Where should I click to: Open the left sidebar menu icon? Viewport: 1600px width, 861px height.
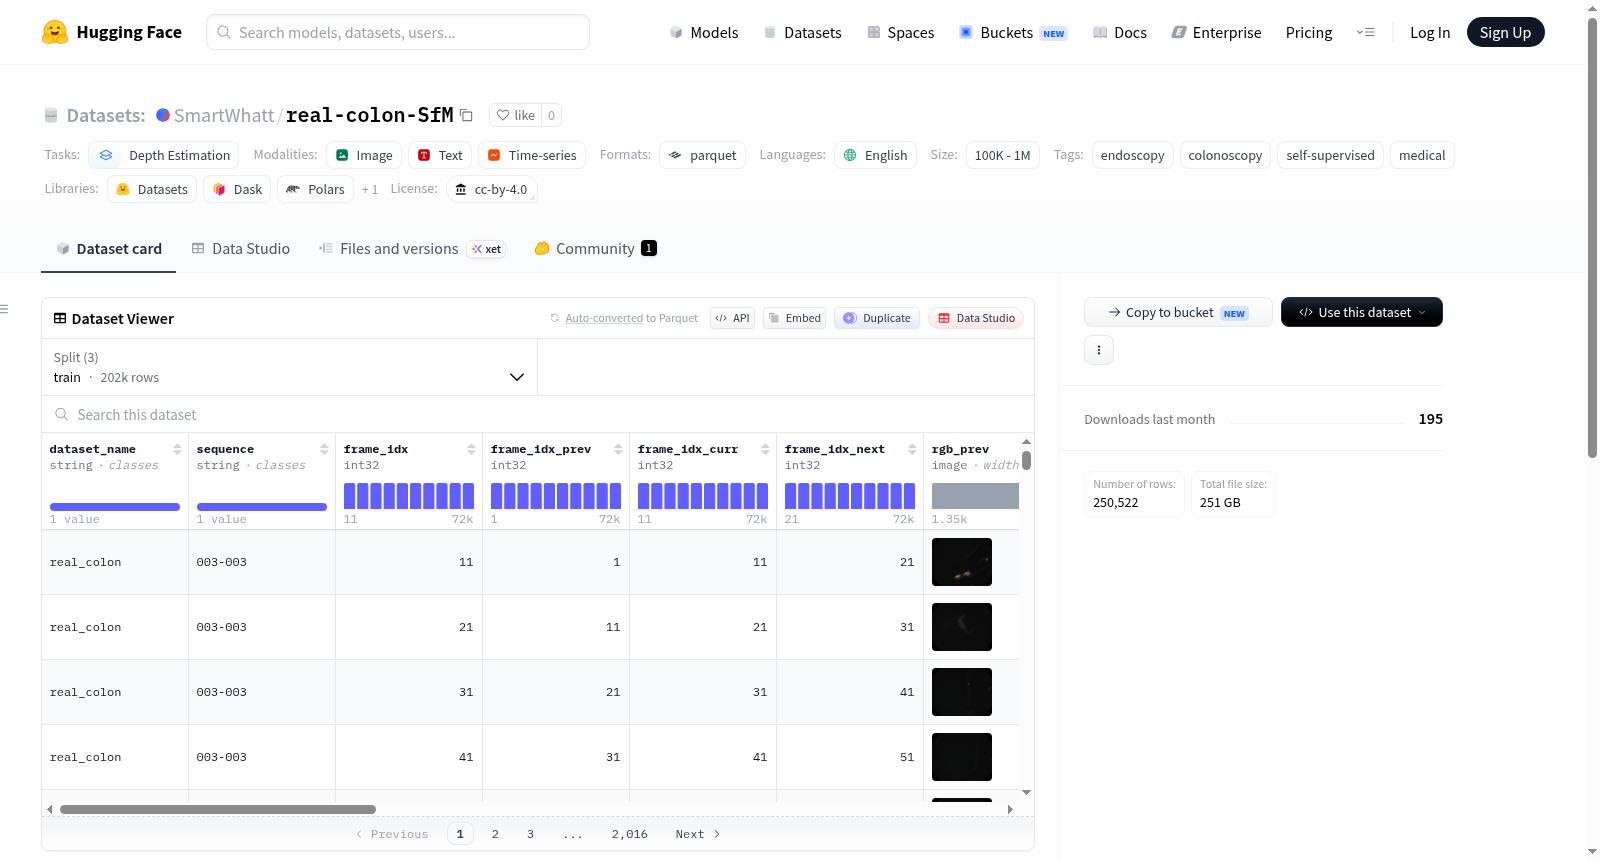4,309
